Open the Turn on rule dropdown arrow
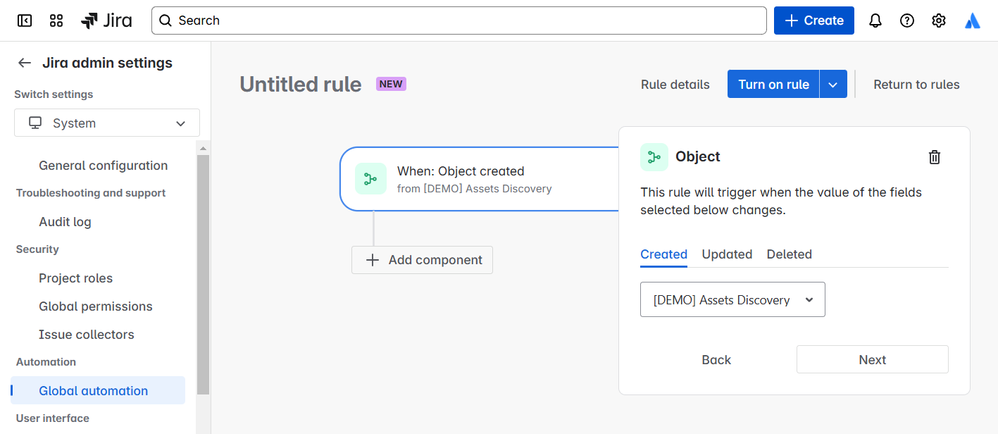The width and height of the screenshot is (998, 434). pyautogui.click(x=833, y=84)
